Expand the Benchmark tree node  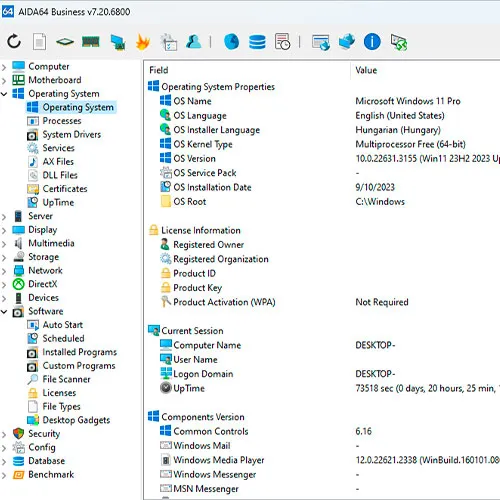point(4,475)
